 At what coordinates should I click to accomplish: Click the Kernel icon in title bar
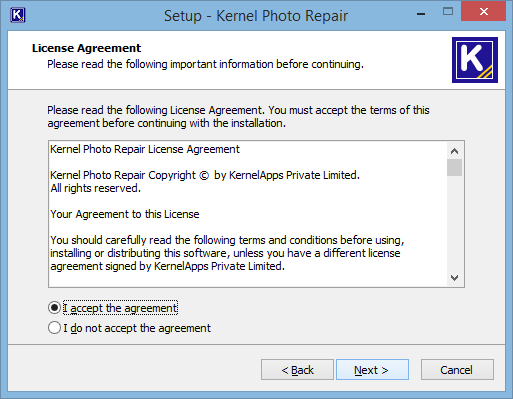(18, 15)
